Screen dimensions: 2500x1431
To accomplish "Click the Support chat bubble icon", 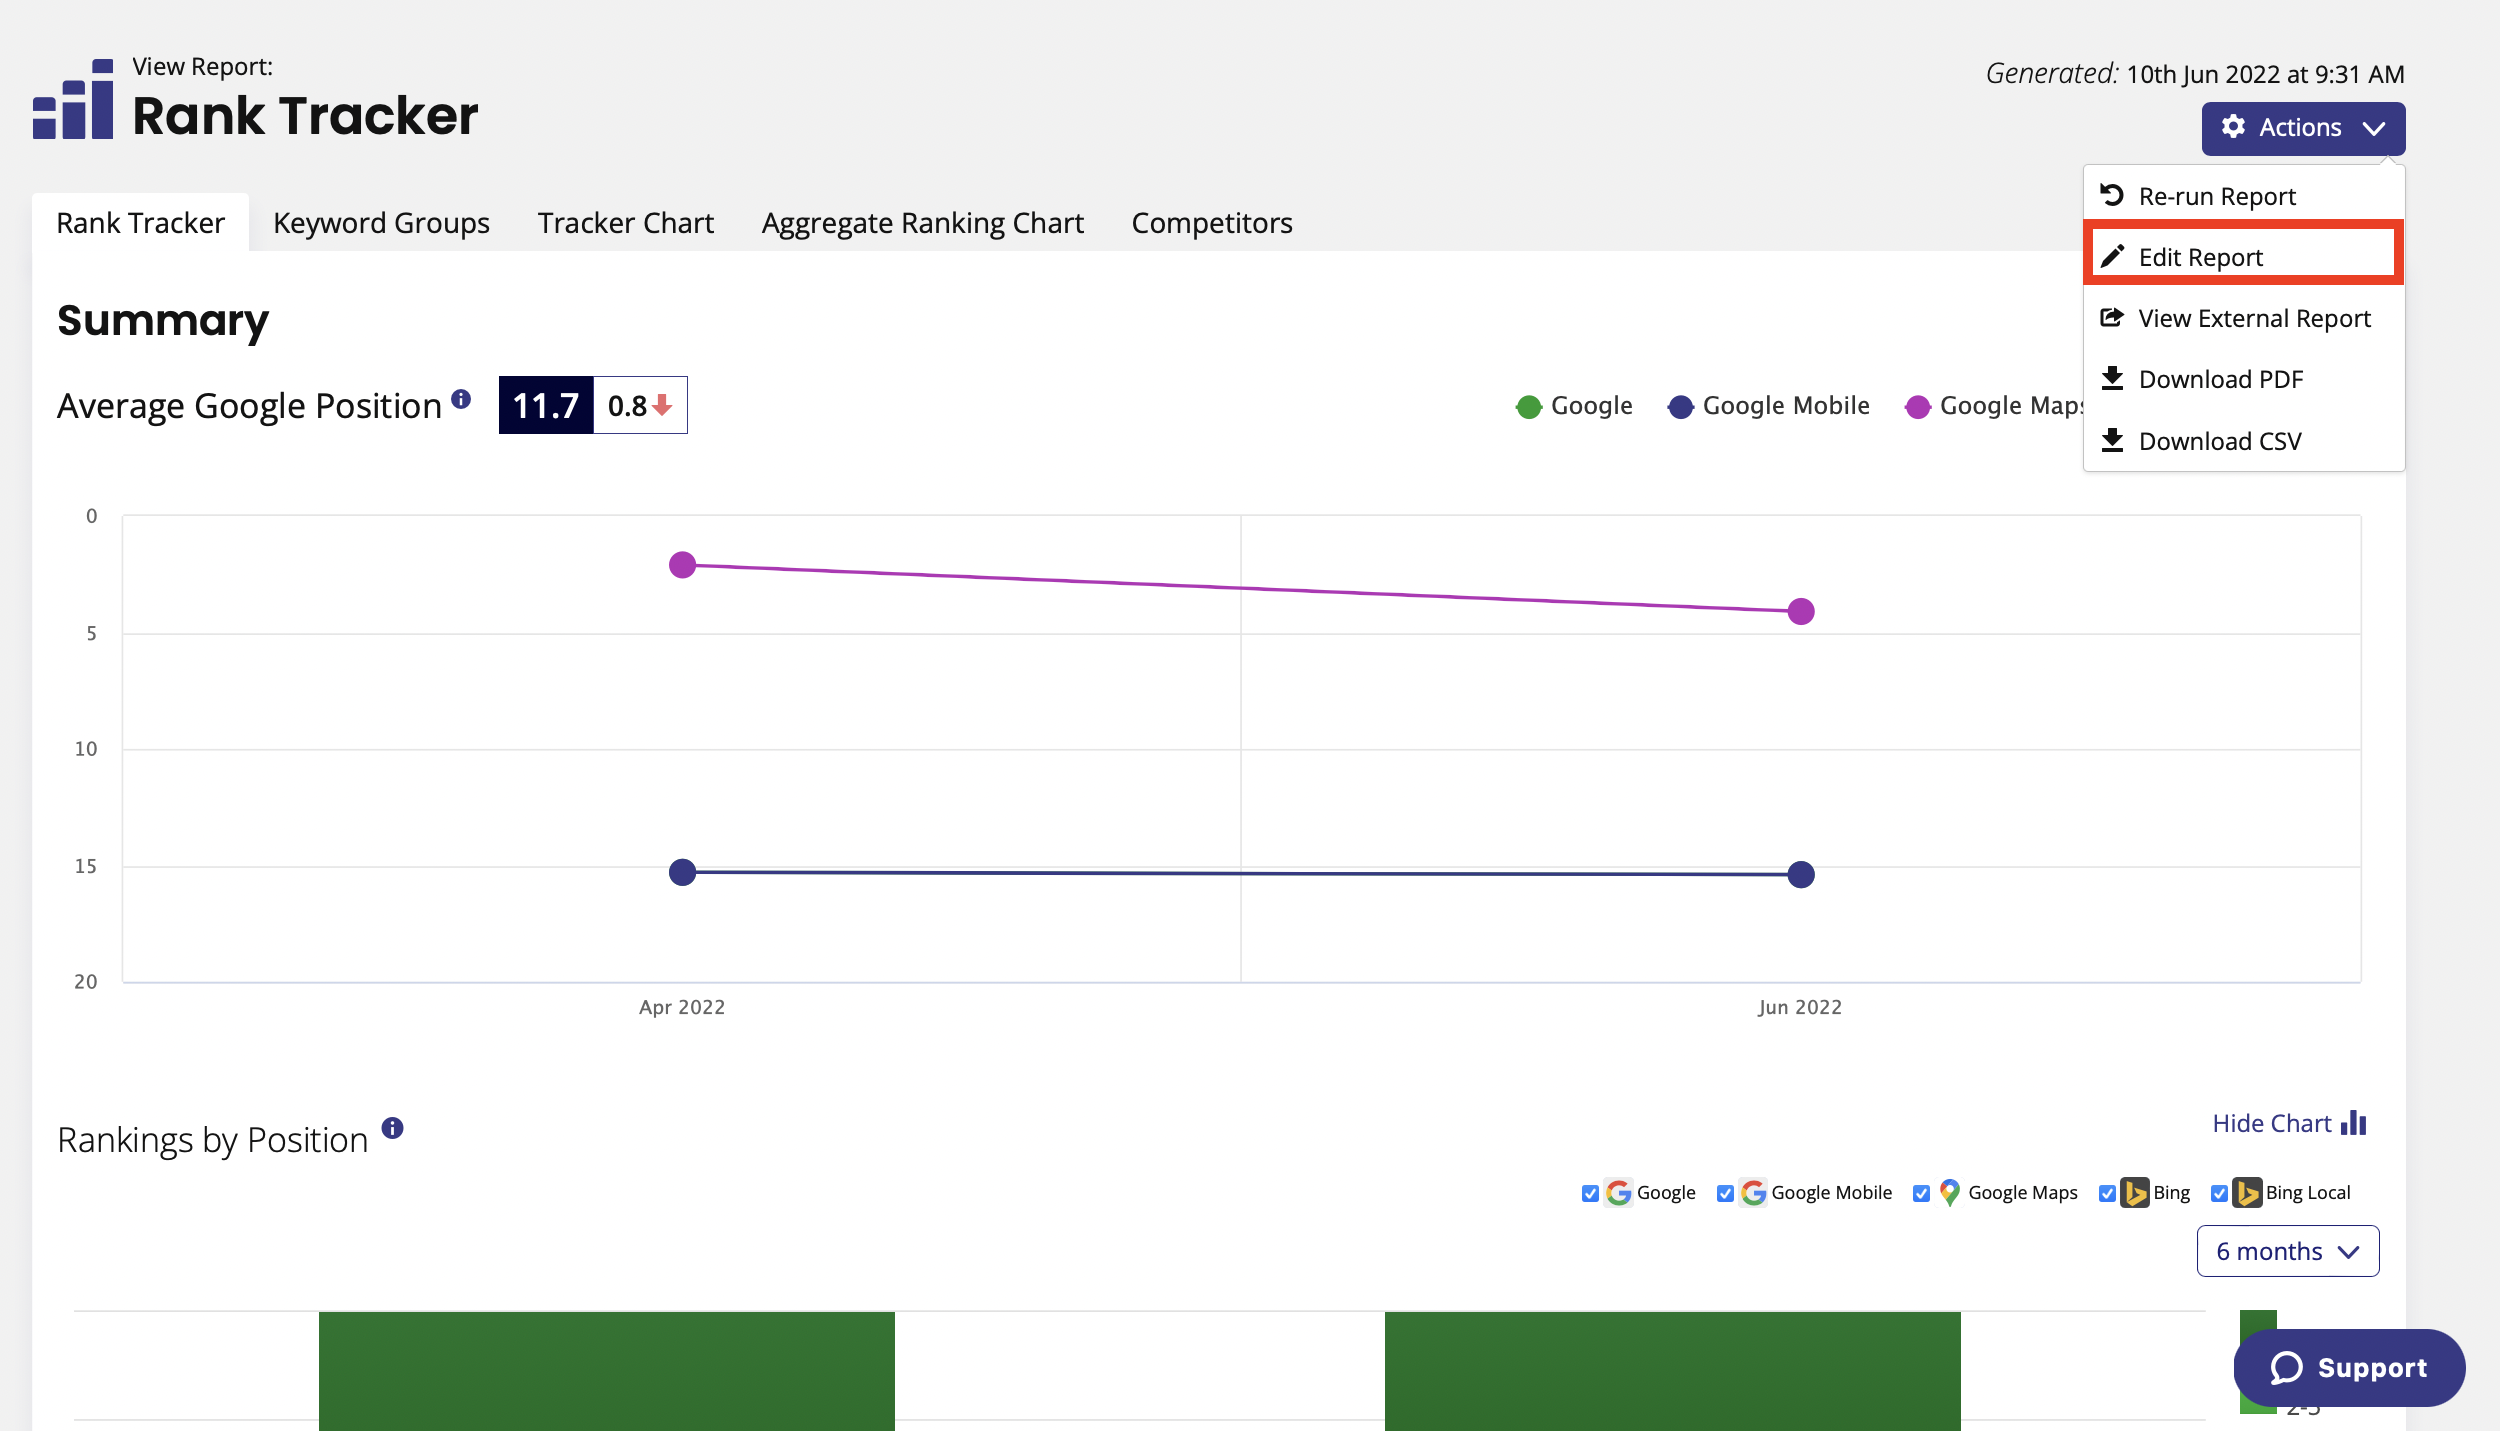I will pos(2287,1368).
